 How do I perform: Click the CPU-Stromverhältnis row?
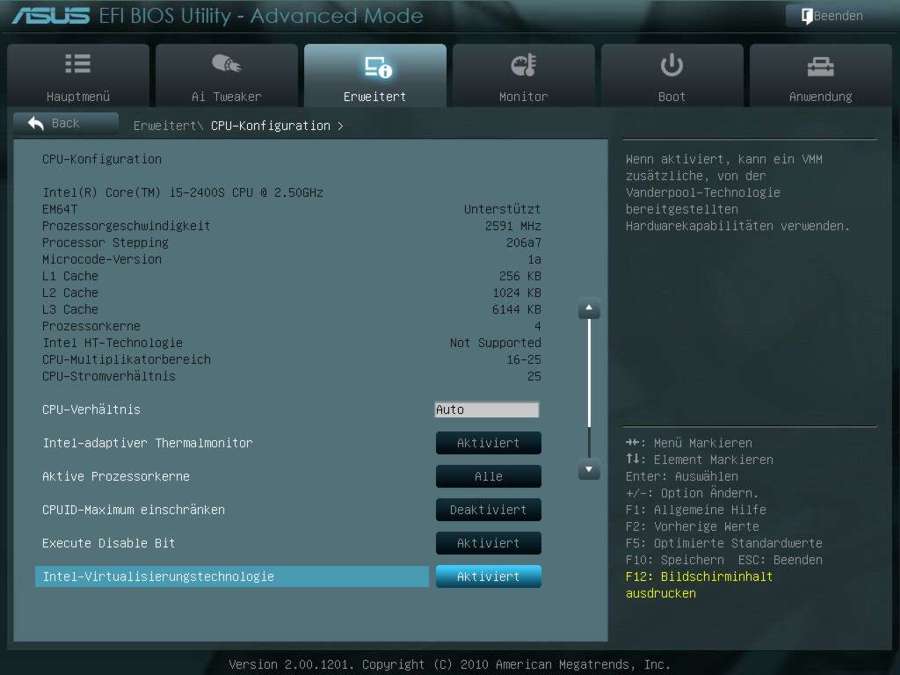point(292,376)
